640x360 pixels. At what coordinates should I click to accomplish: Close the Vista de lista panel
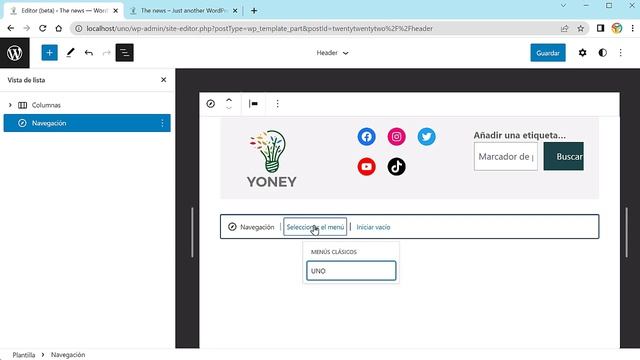[164, 80]
